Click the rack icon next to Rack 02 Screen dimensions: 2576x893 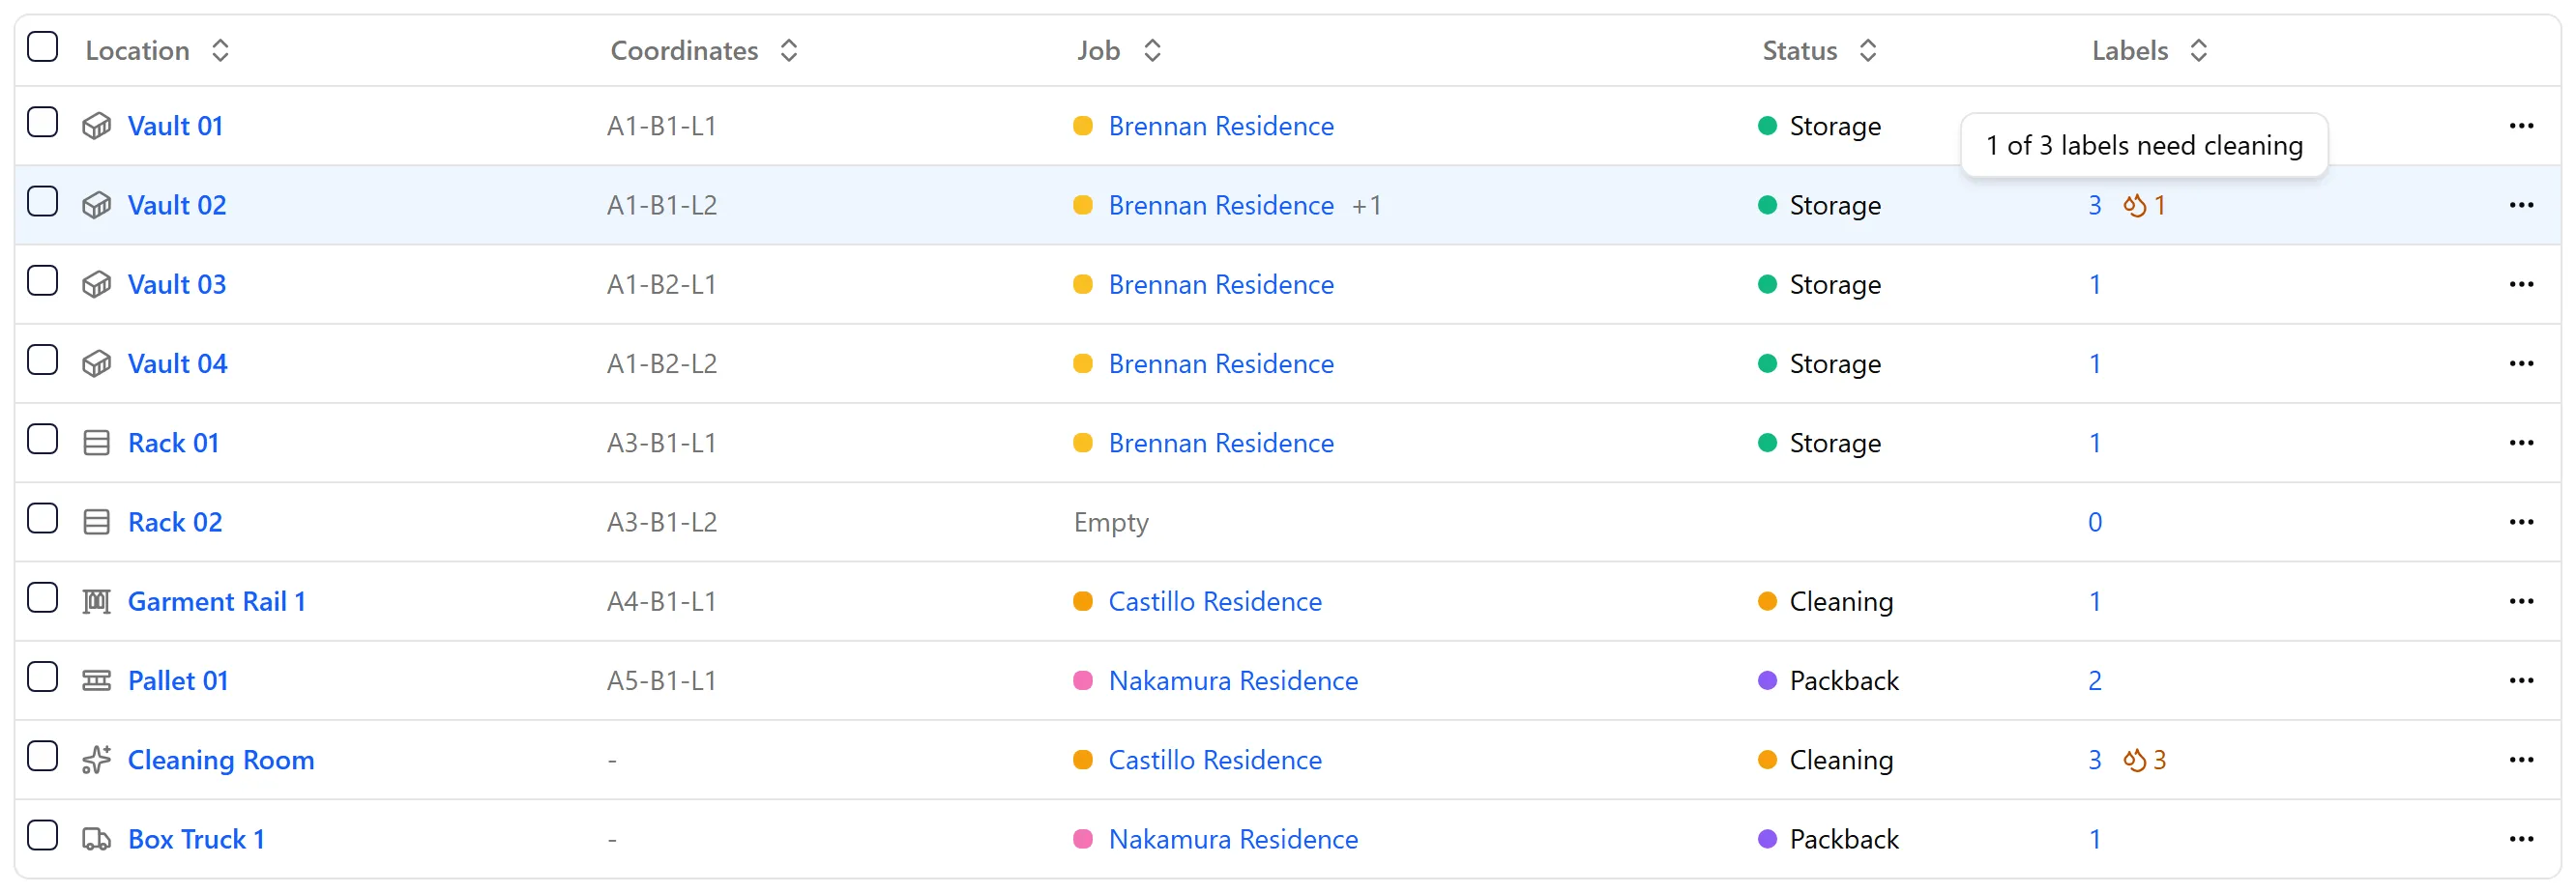[96, 522]
